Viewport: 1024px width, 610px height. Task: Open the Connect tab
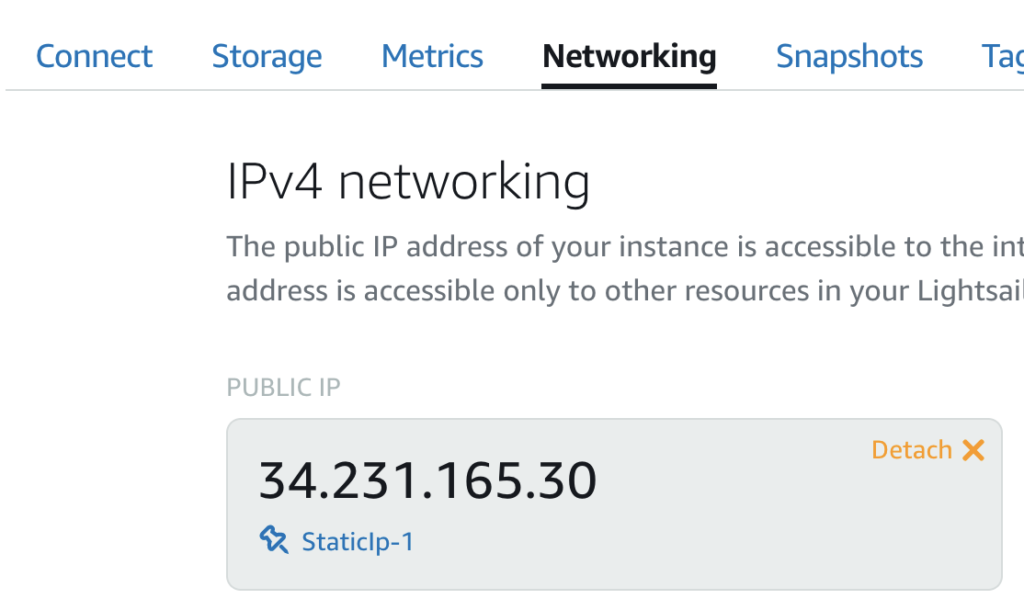pos(94,56)
